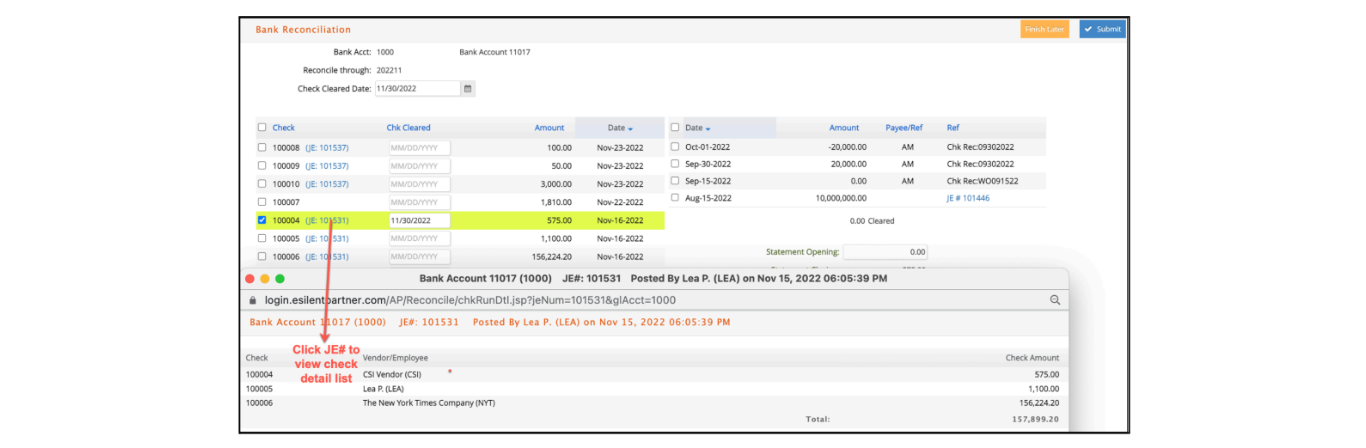Viewport: 1366px width, 448px height.
Task: Open JE: 101537 link on check 100010
Action: [327, 184]
